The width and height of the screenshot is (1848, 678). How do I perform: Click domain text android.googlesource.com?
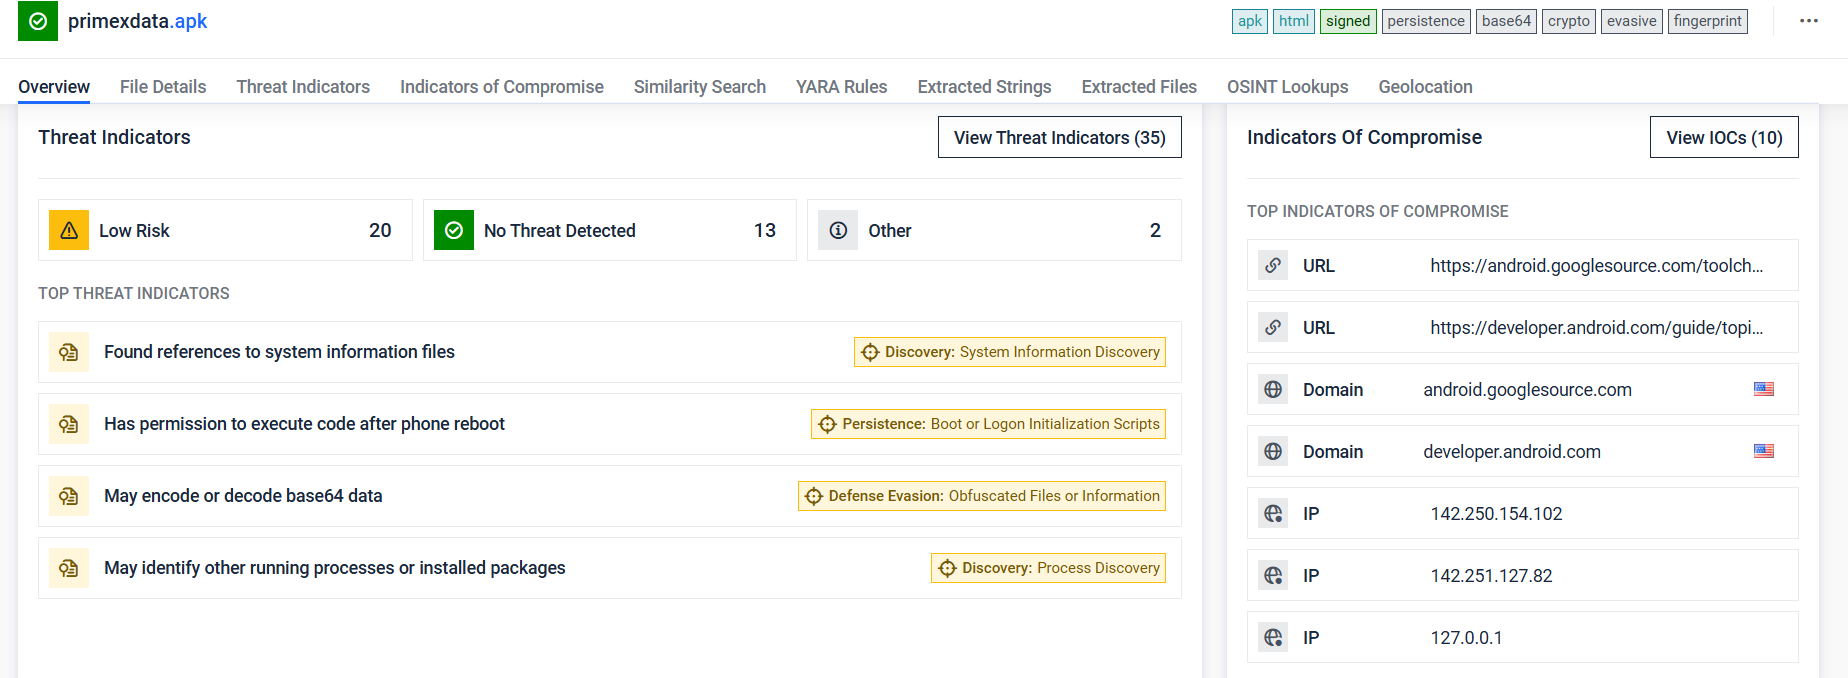pyautogui.click(x=1527, y=390)
